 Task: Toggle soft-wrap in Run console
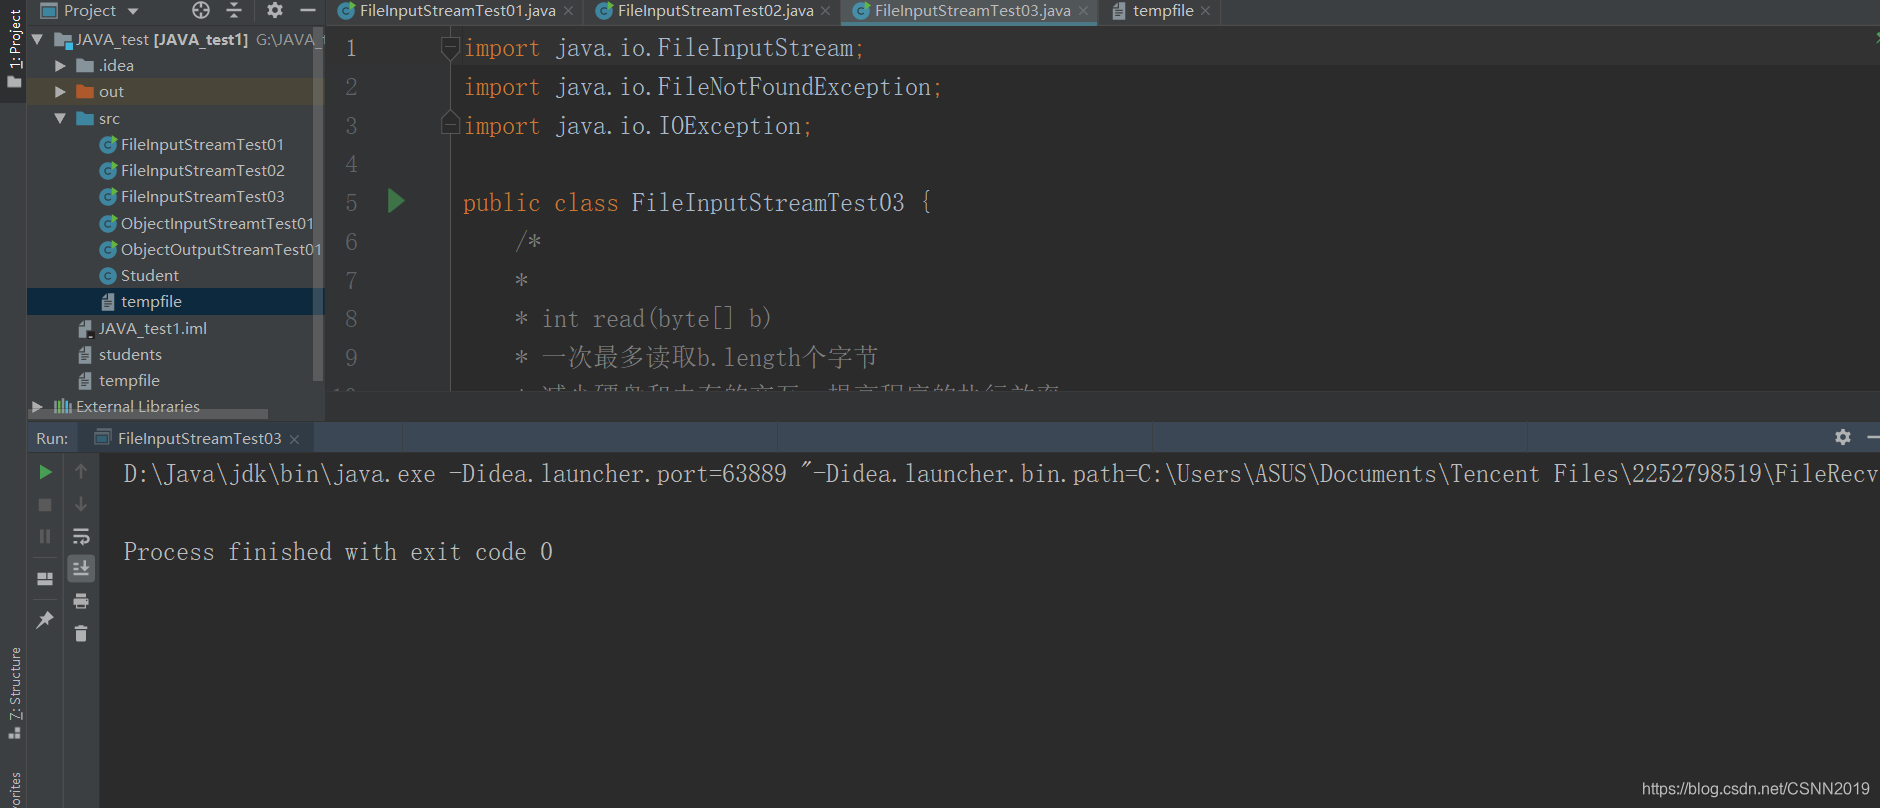(81, 537)
